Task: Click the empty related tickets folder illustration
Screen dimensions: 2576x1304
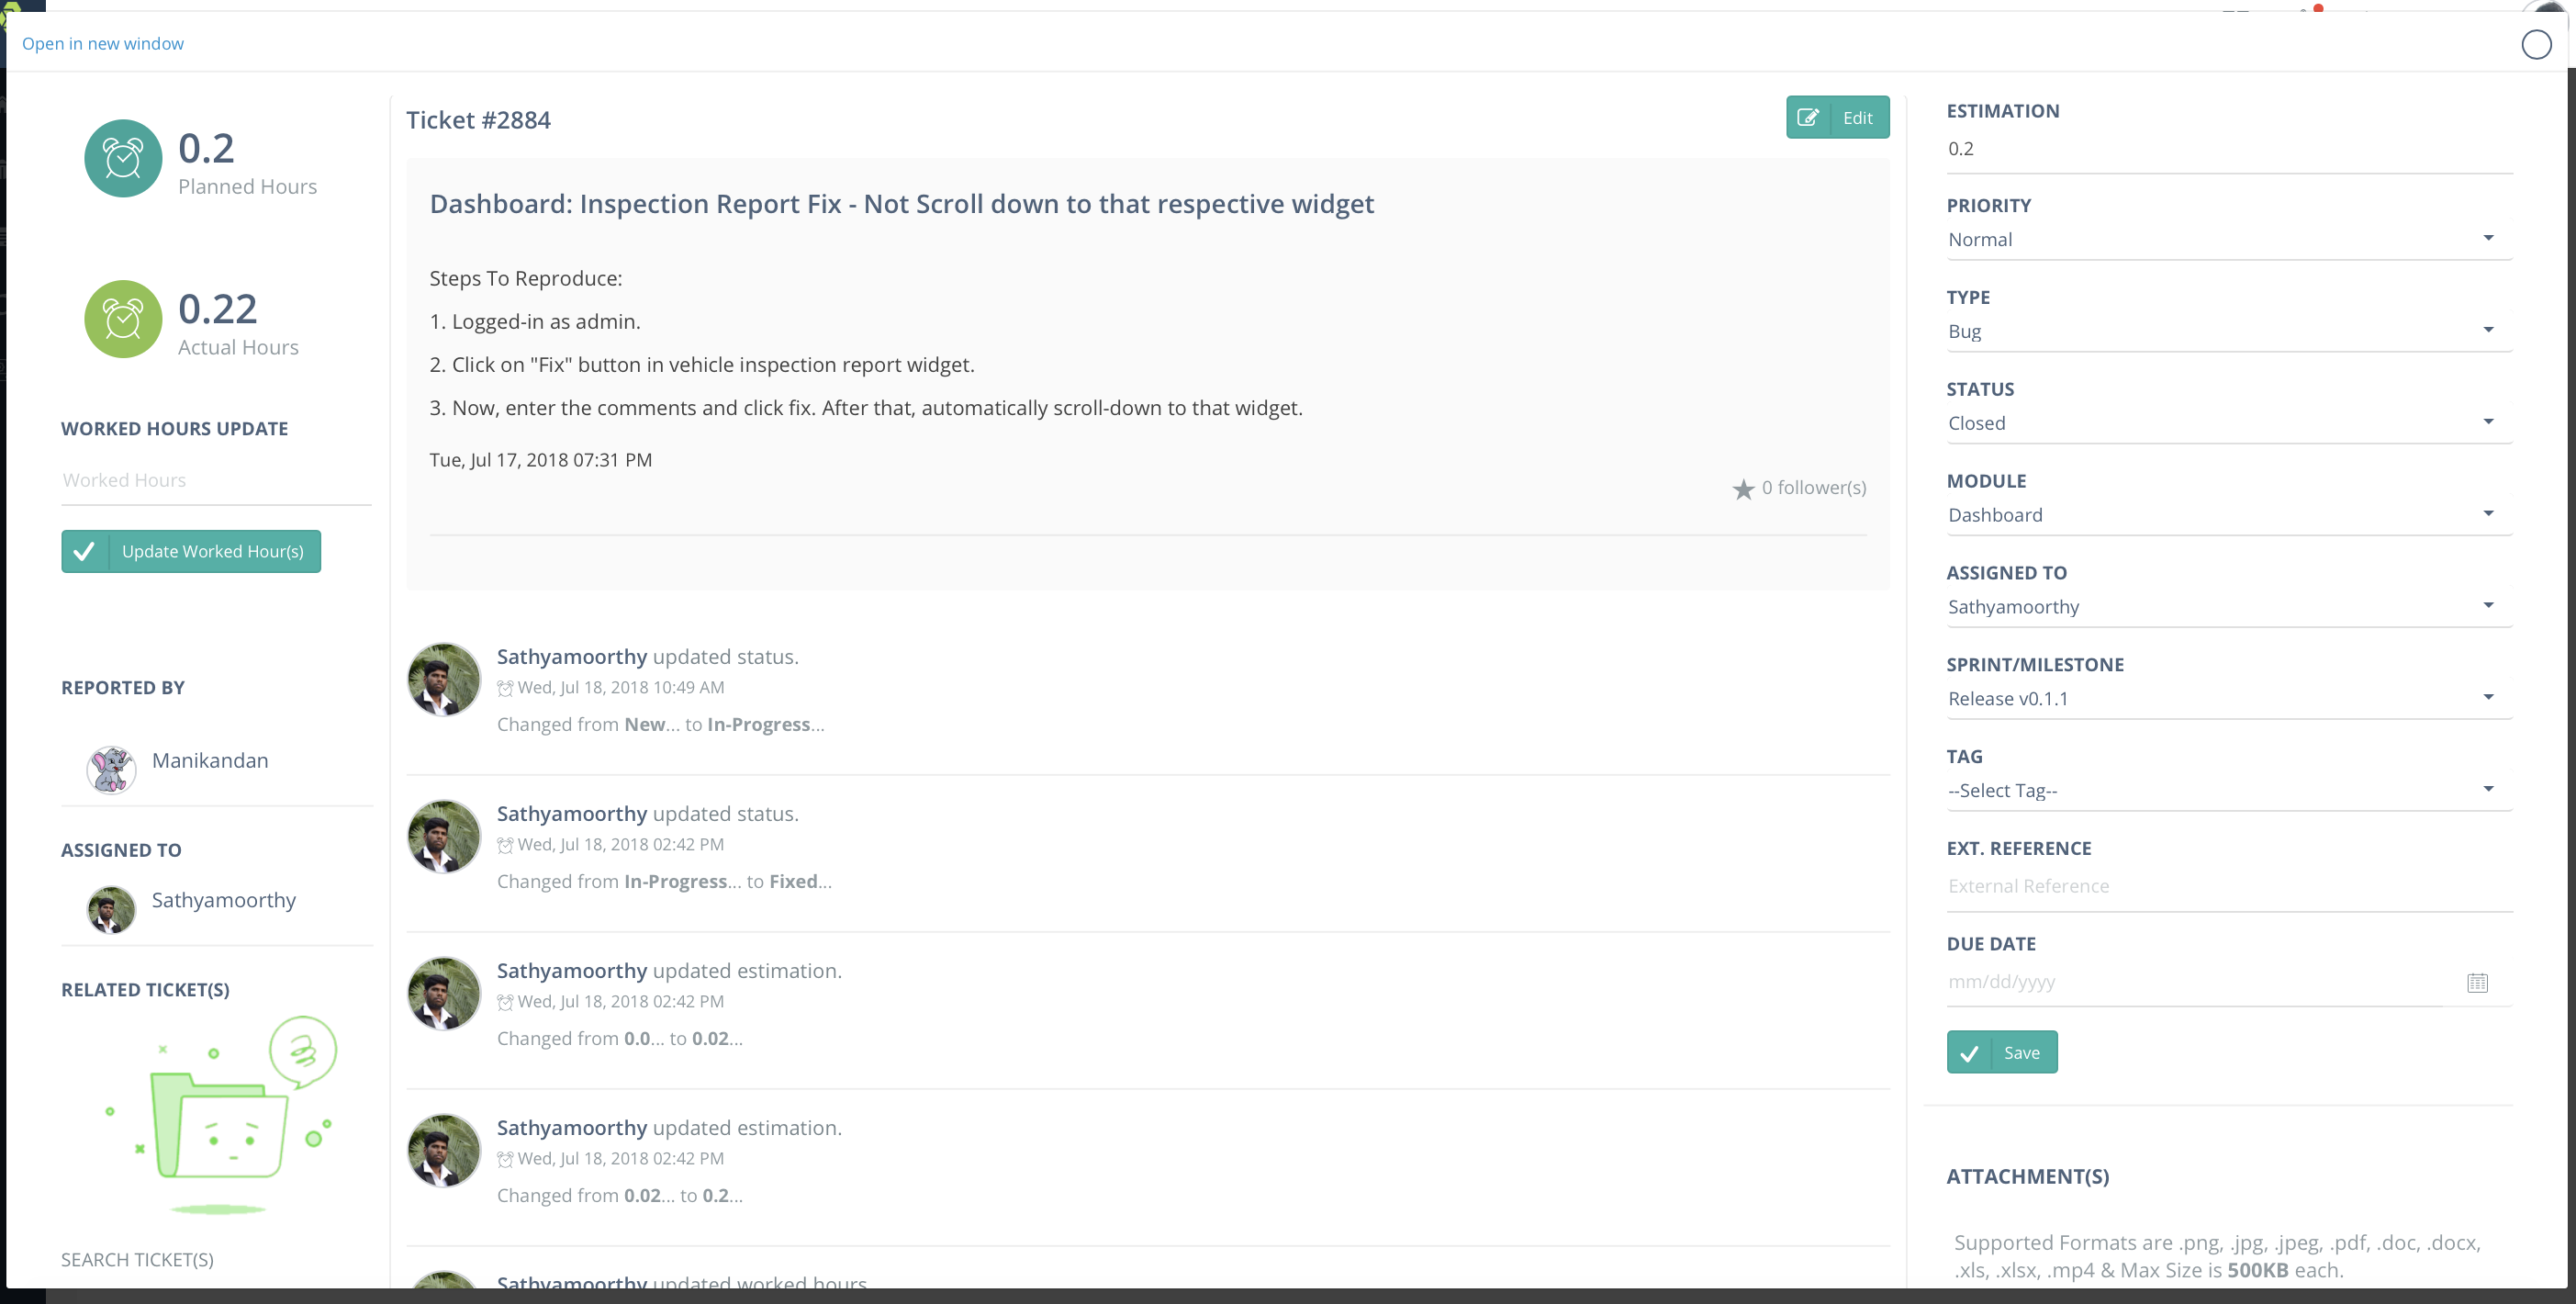Action: 222,1116
